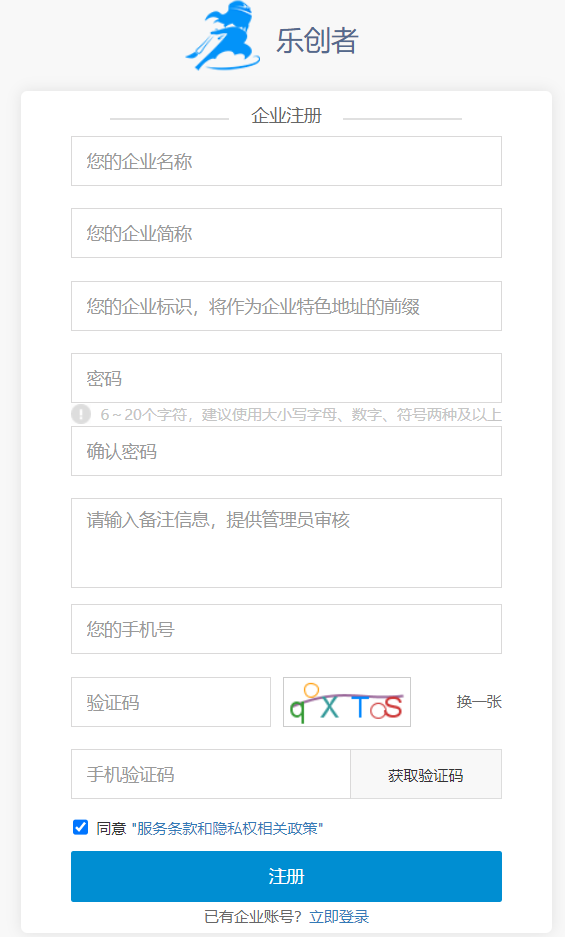Click the 手机验证码 SMS code field

(x=210, y=774)
